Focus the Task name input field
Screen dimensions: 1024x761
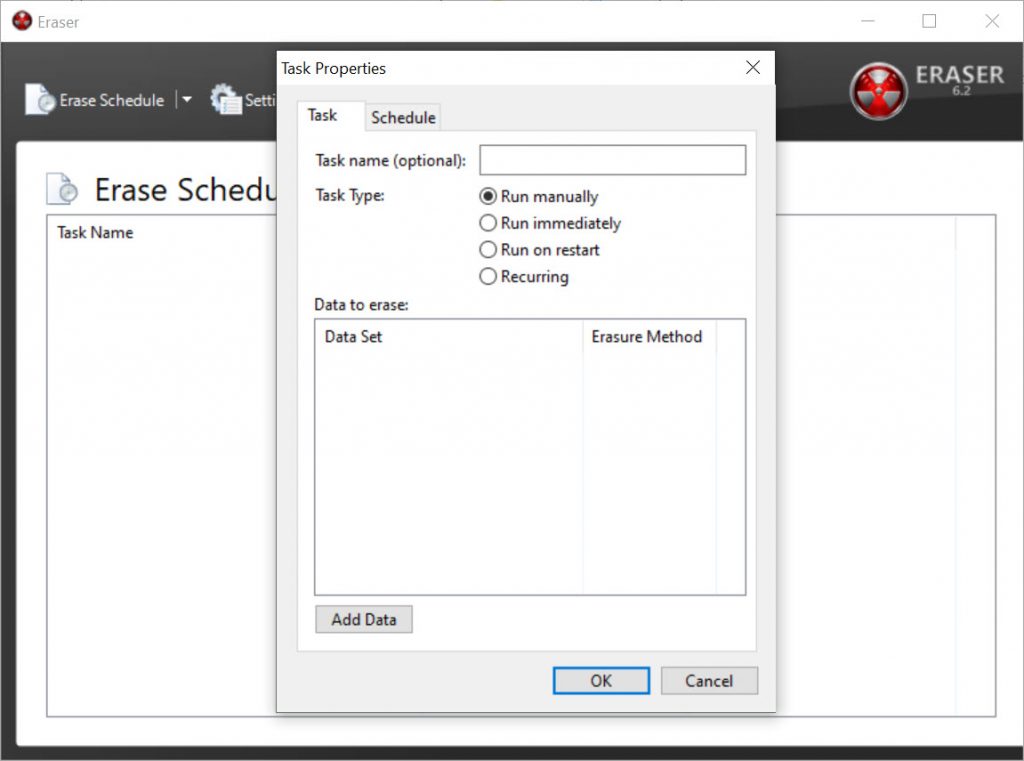click(613, 160)
